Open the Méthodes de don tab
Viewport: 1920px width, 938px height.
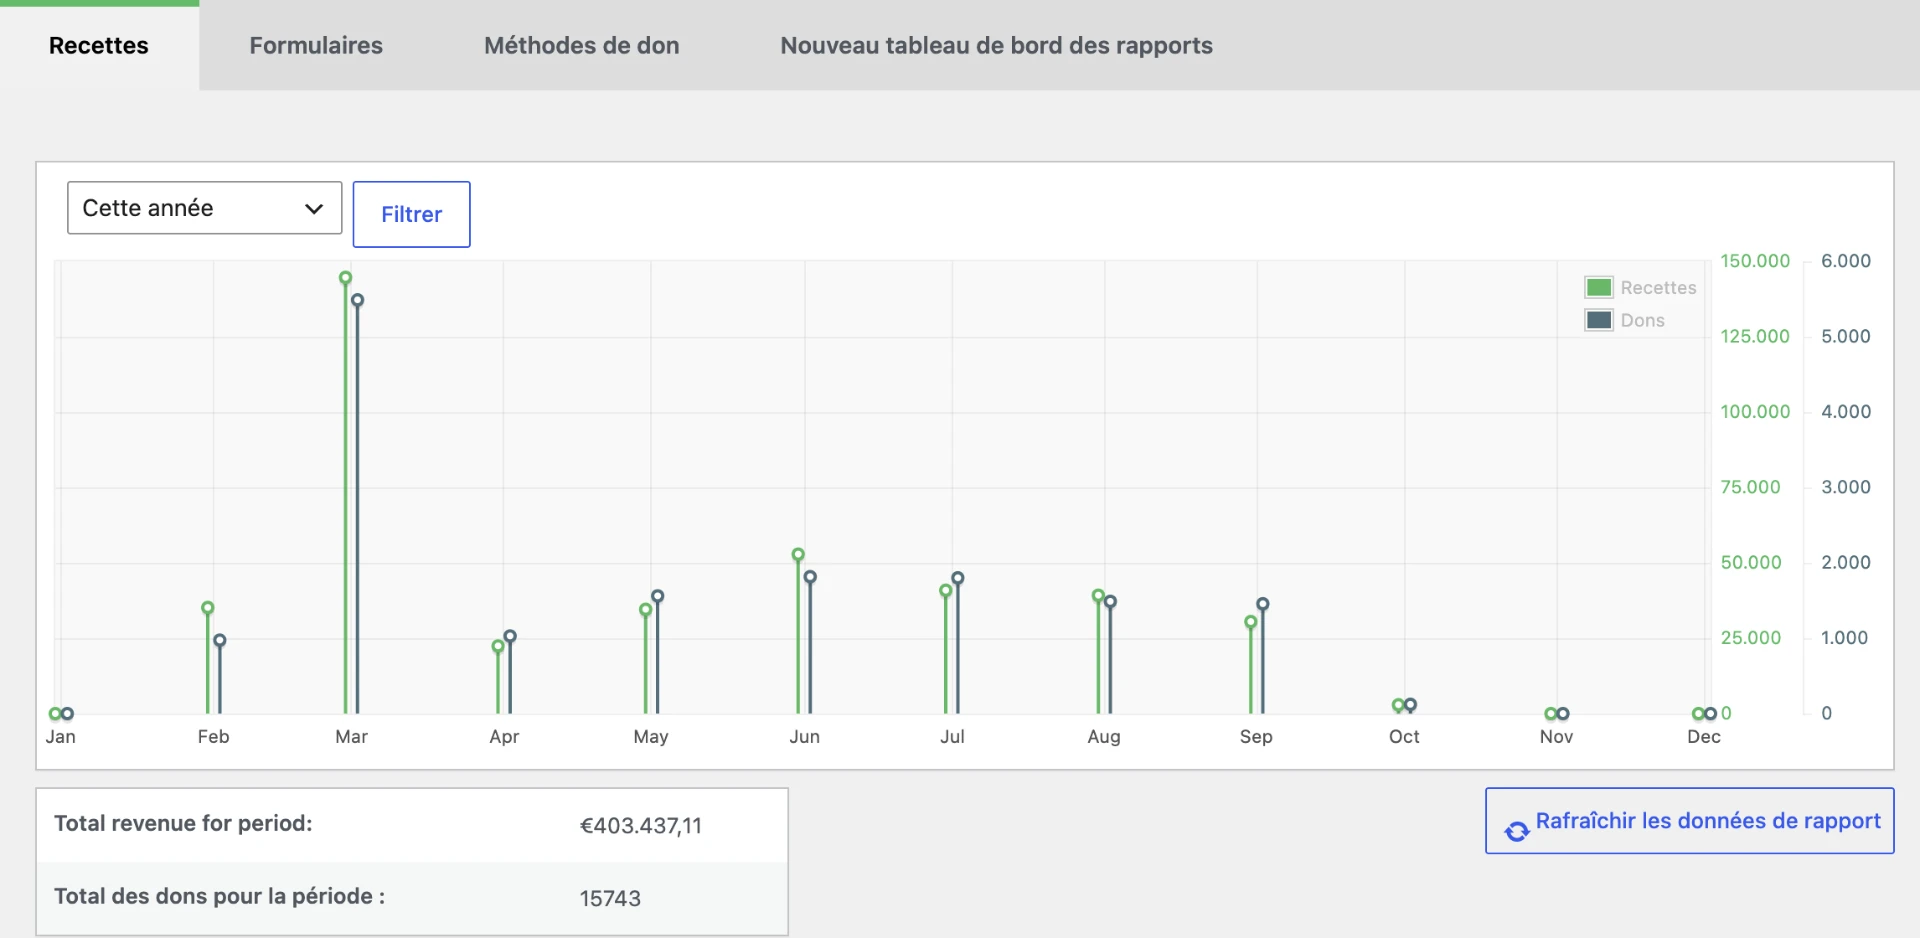pyautogui.click(x=582, y=46)
